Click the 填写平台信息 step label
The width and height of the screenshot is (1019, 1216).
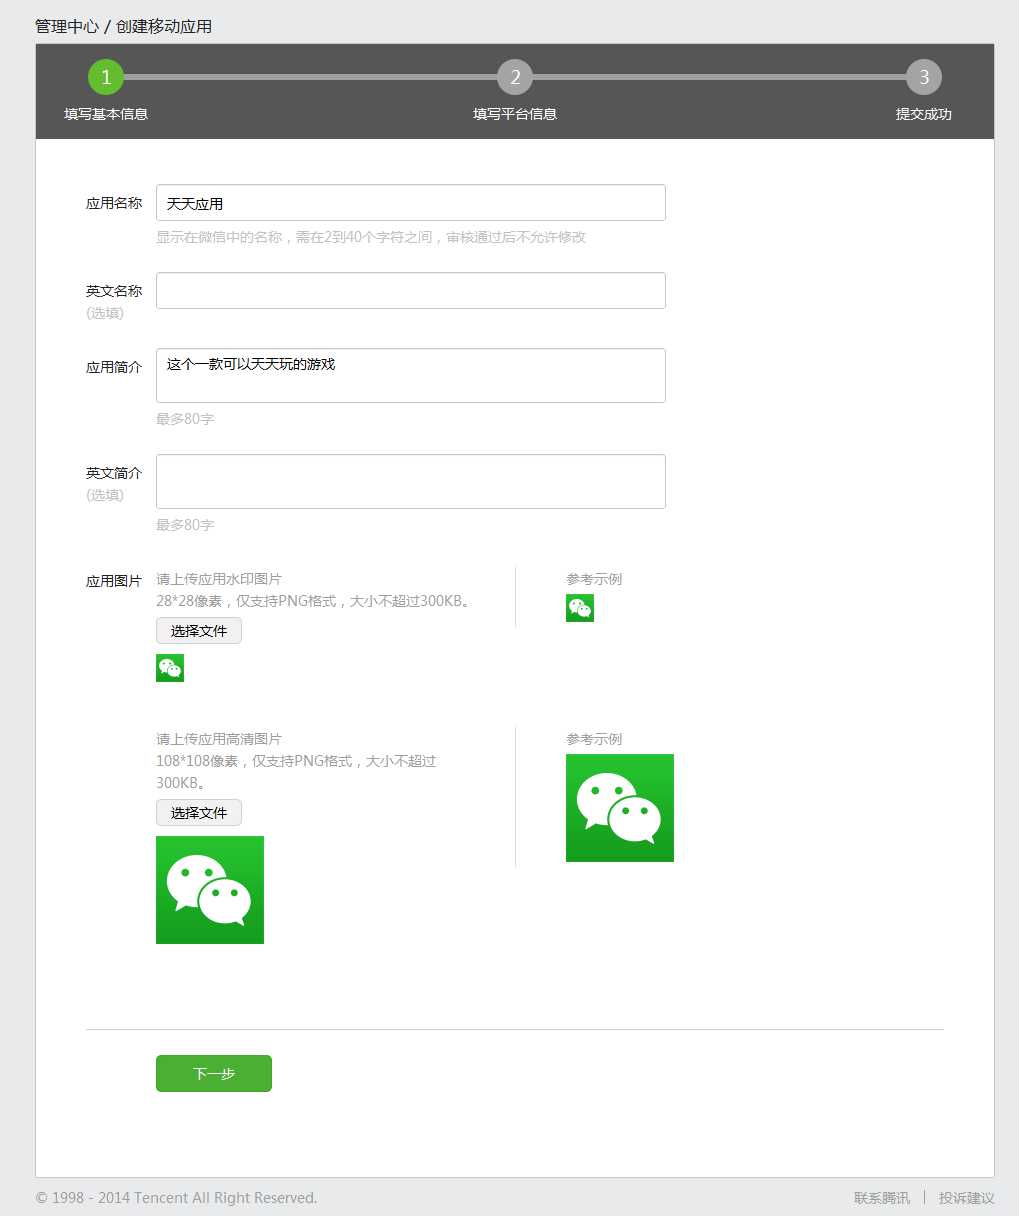click(515, 114)
